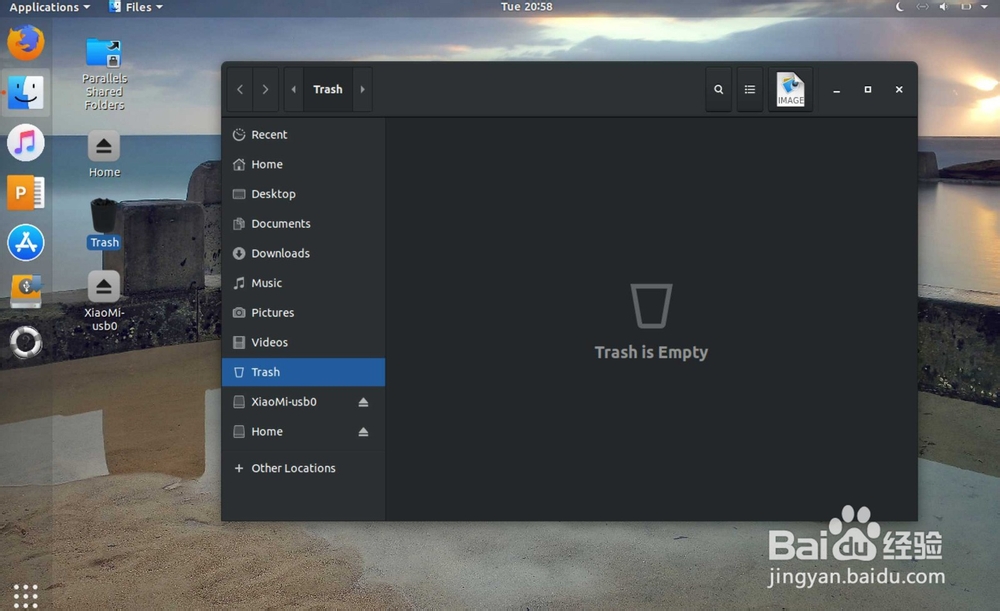Screen dimensions: 1000x611
Task: Click the search icon in Files toolbar
Action: [718, 89]
